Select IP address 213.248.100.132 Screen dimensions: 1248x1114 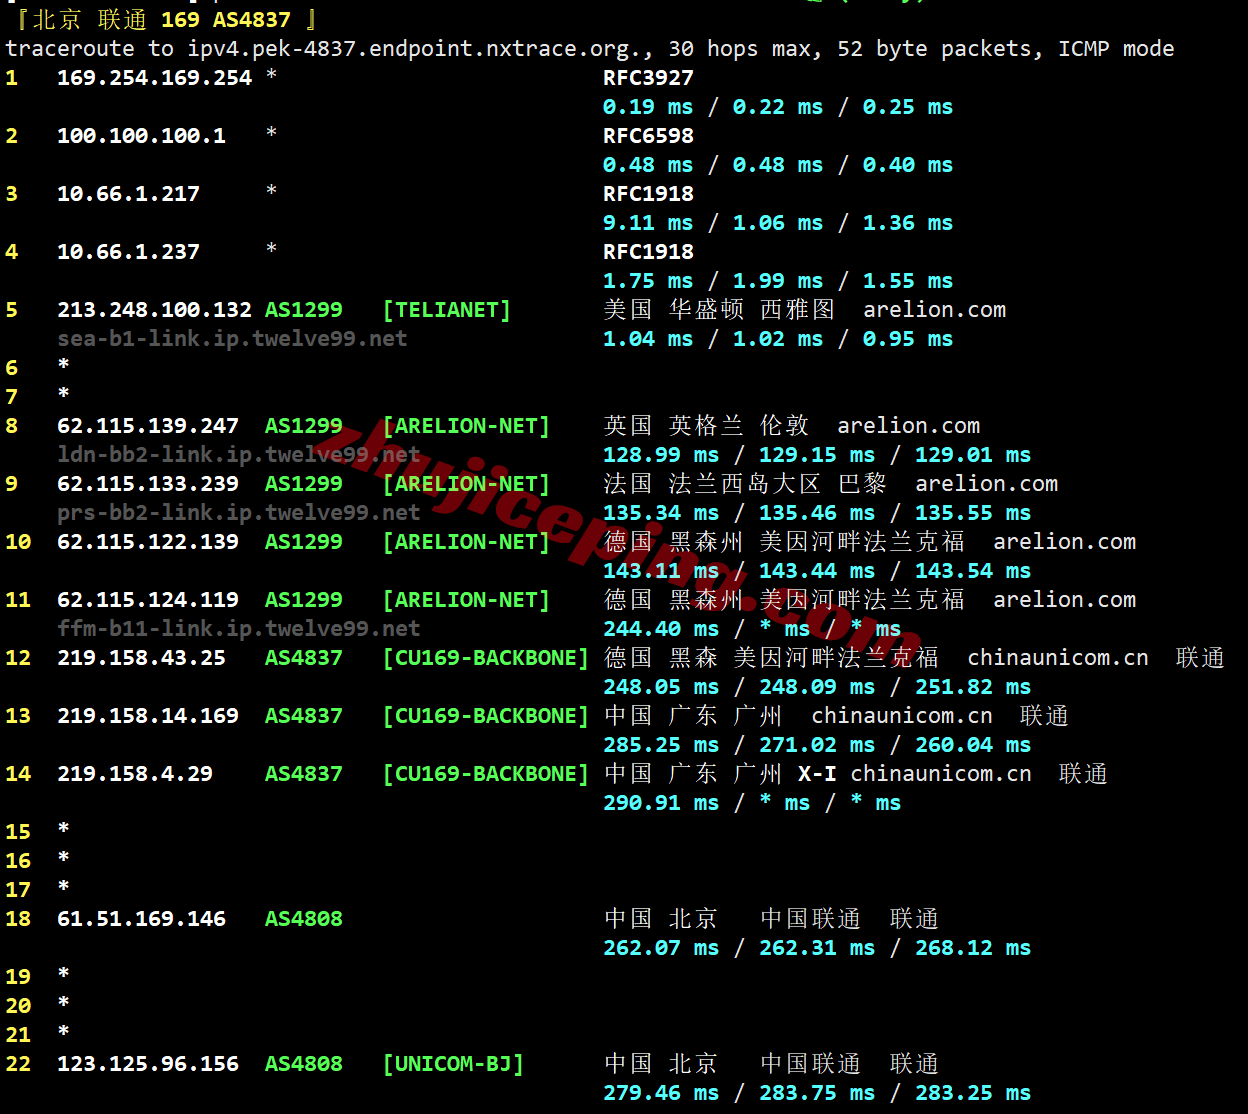(155, 310)
